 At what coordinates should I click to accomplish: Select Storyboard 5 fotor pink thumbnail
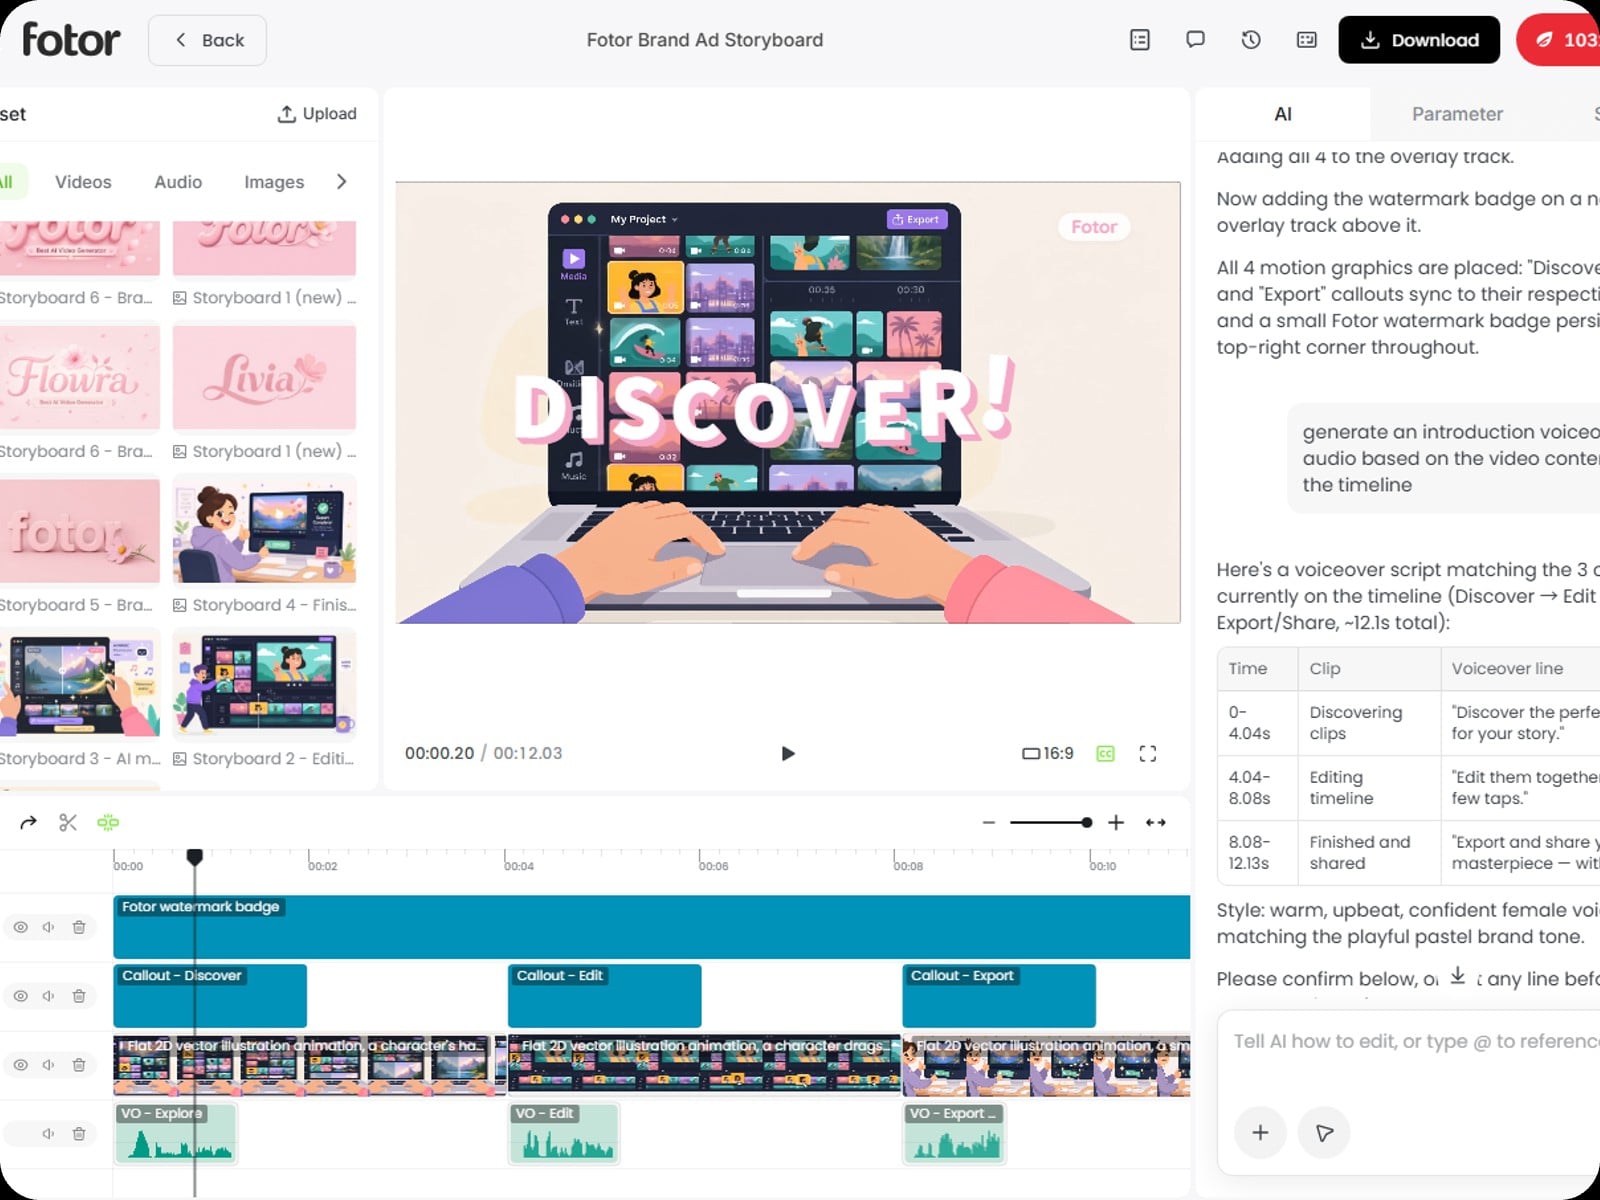[x=78, y=531]
